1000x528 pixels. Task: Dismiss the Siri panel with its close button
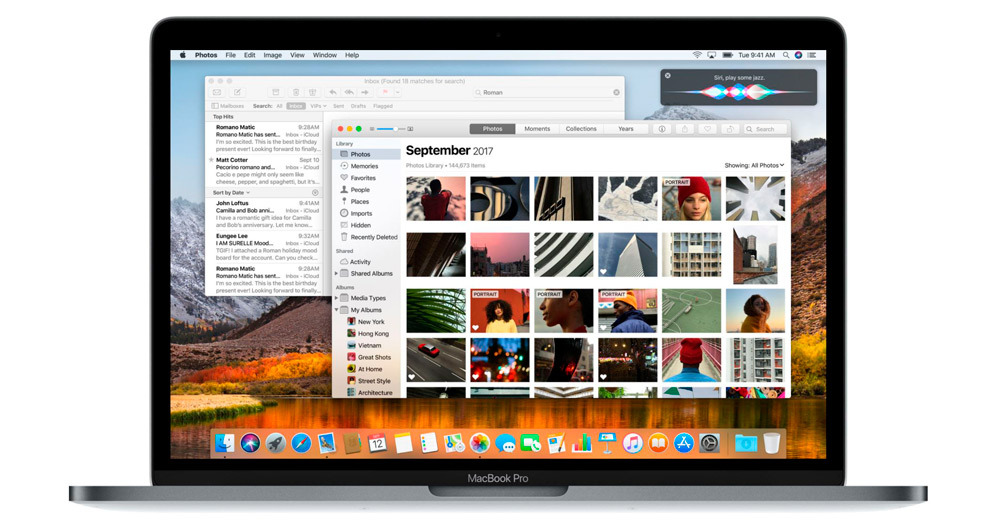pos(668,75)
